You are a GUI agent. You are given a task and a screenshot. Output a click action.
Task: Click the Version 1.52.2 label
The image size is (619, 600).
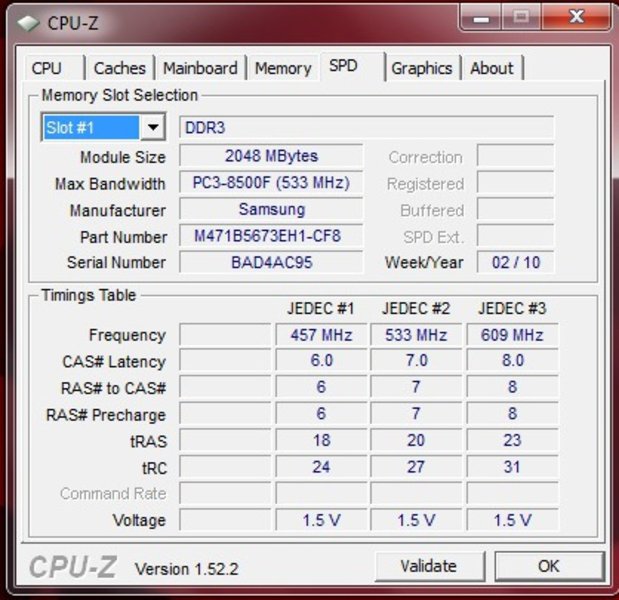[187, 569]
